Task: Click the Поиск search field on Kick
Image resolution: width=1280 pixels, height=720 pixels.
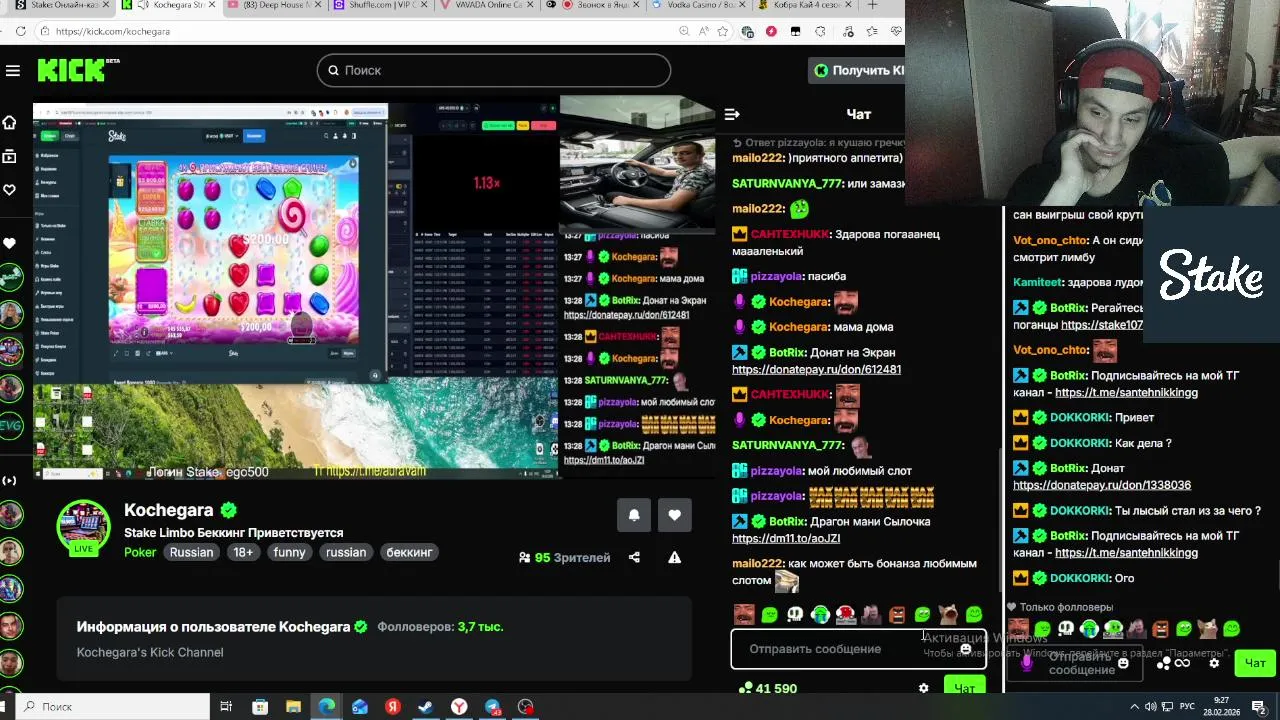Action: 494,70
